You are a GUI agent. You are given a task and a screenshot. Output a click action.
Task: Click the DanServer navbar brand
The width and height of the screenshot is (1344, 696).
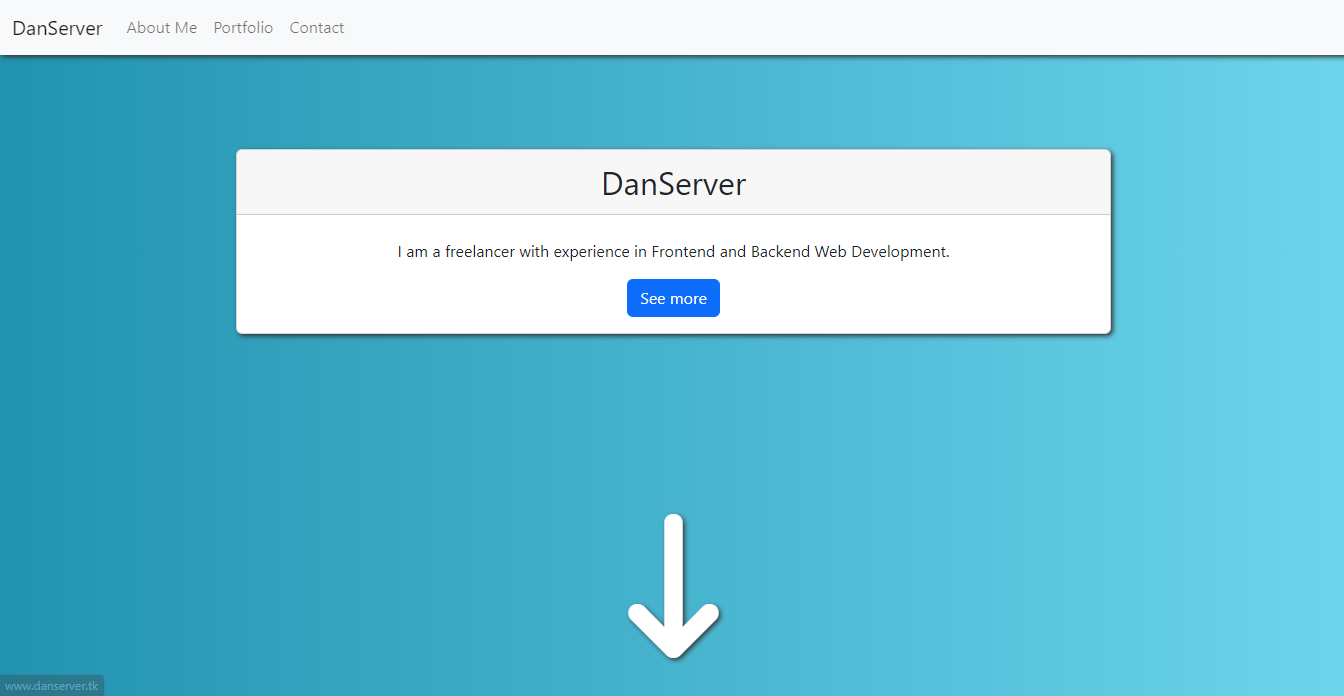click(x=57, y=28)
